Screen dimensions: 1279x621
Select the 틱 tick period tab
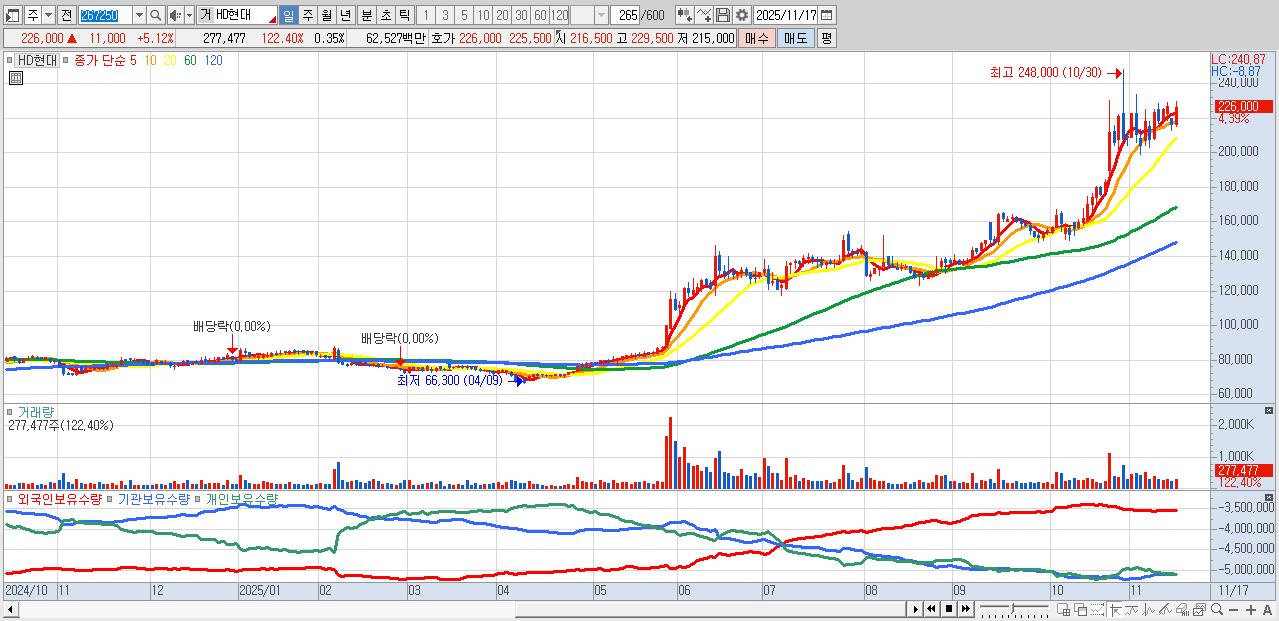point(404,15)
